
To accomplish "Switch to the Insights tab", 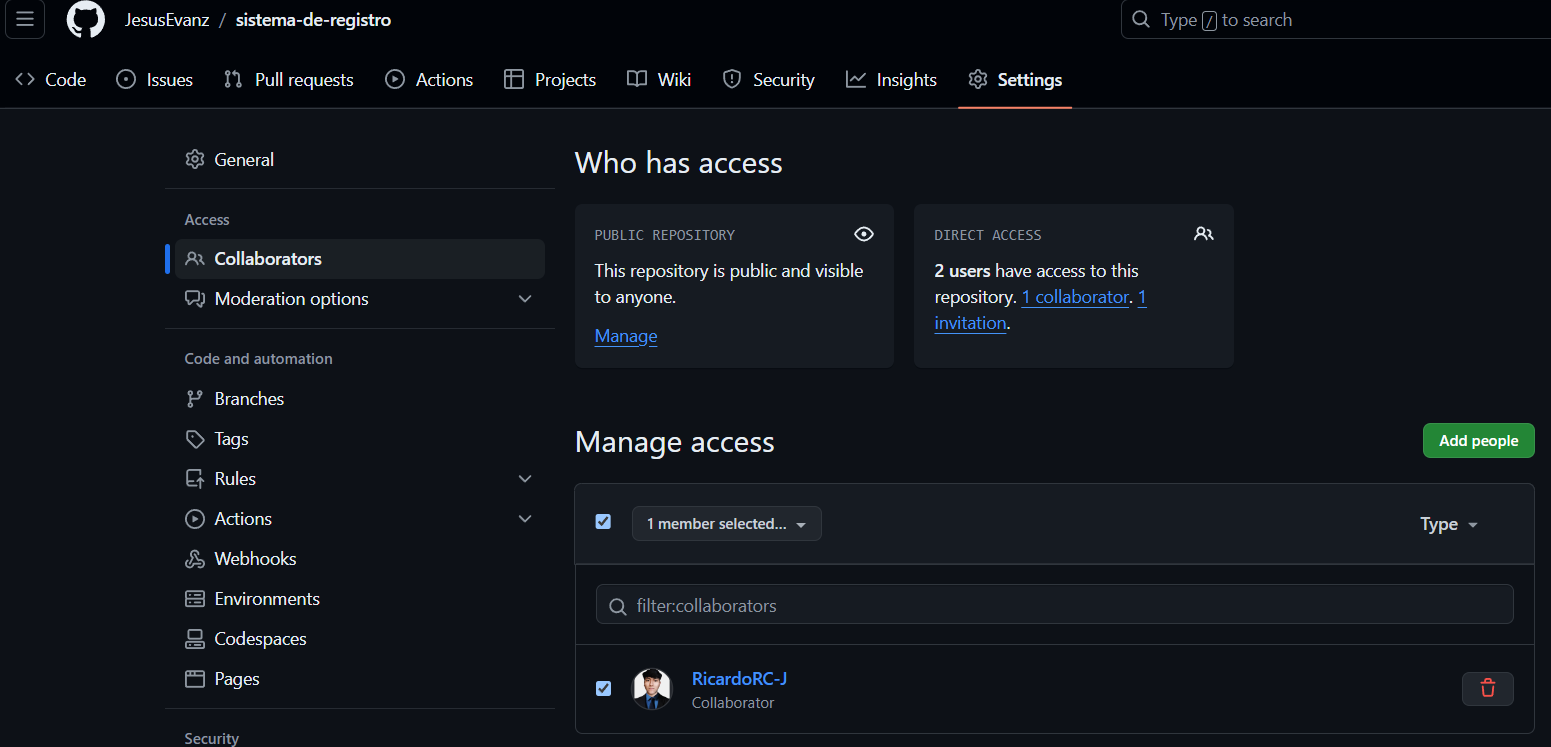I will coord(892,80).
